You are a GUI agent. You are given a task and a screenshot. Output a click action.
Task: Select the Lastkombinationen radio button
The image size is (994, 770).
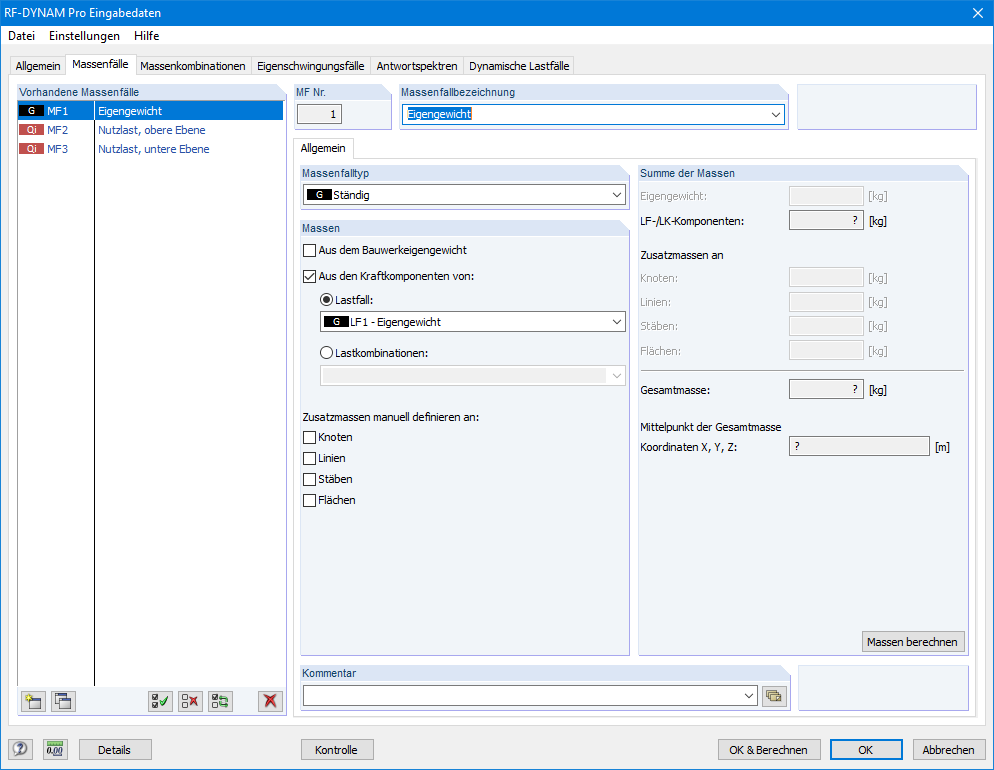pyautogui.click(x=326, y=353)
